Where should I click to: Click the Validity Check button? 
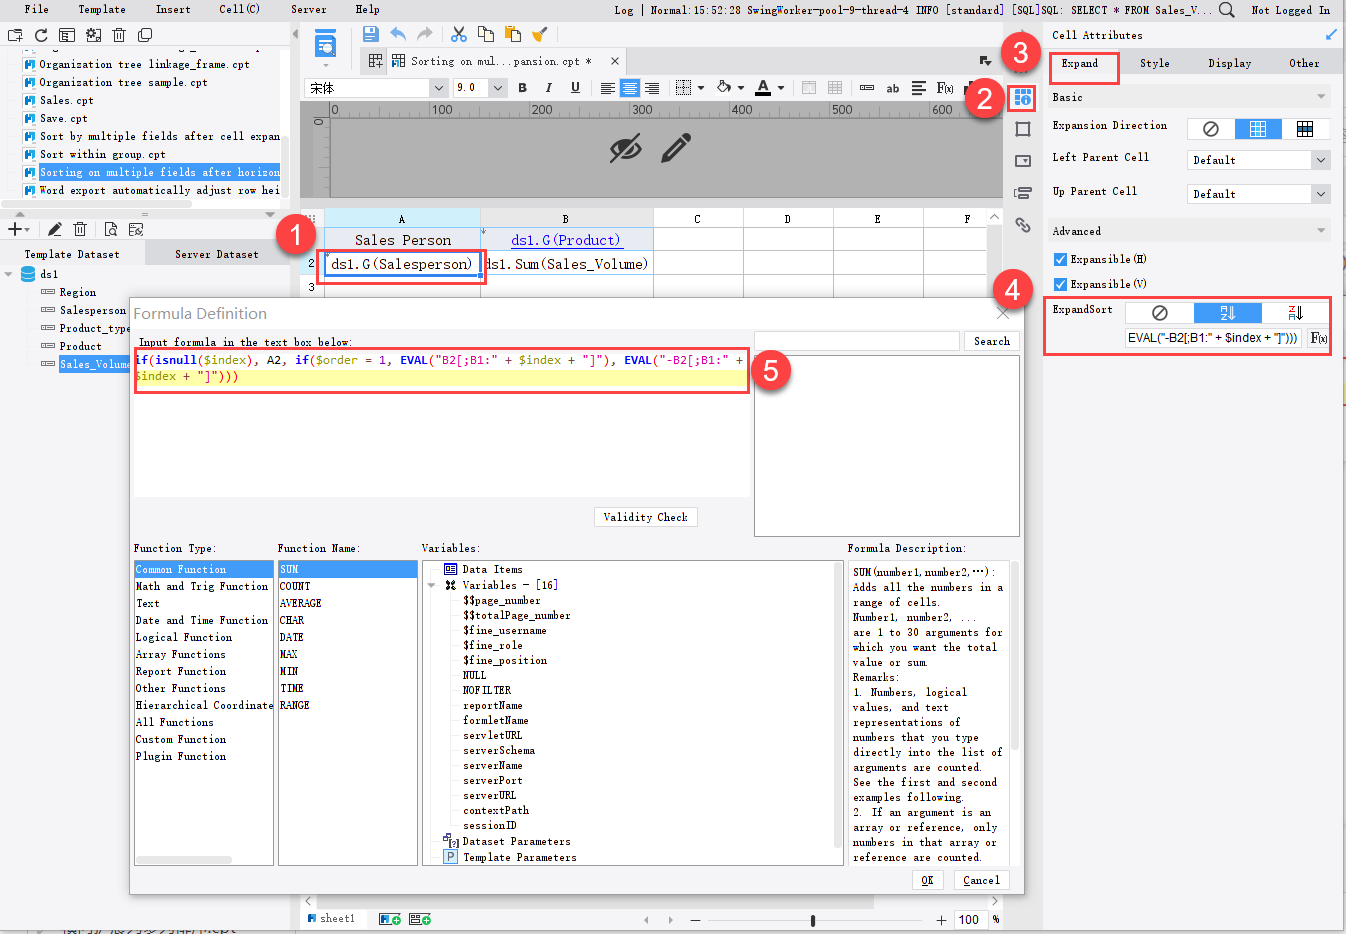click(x=645, y=517)
